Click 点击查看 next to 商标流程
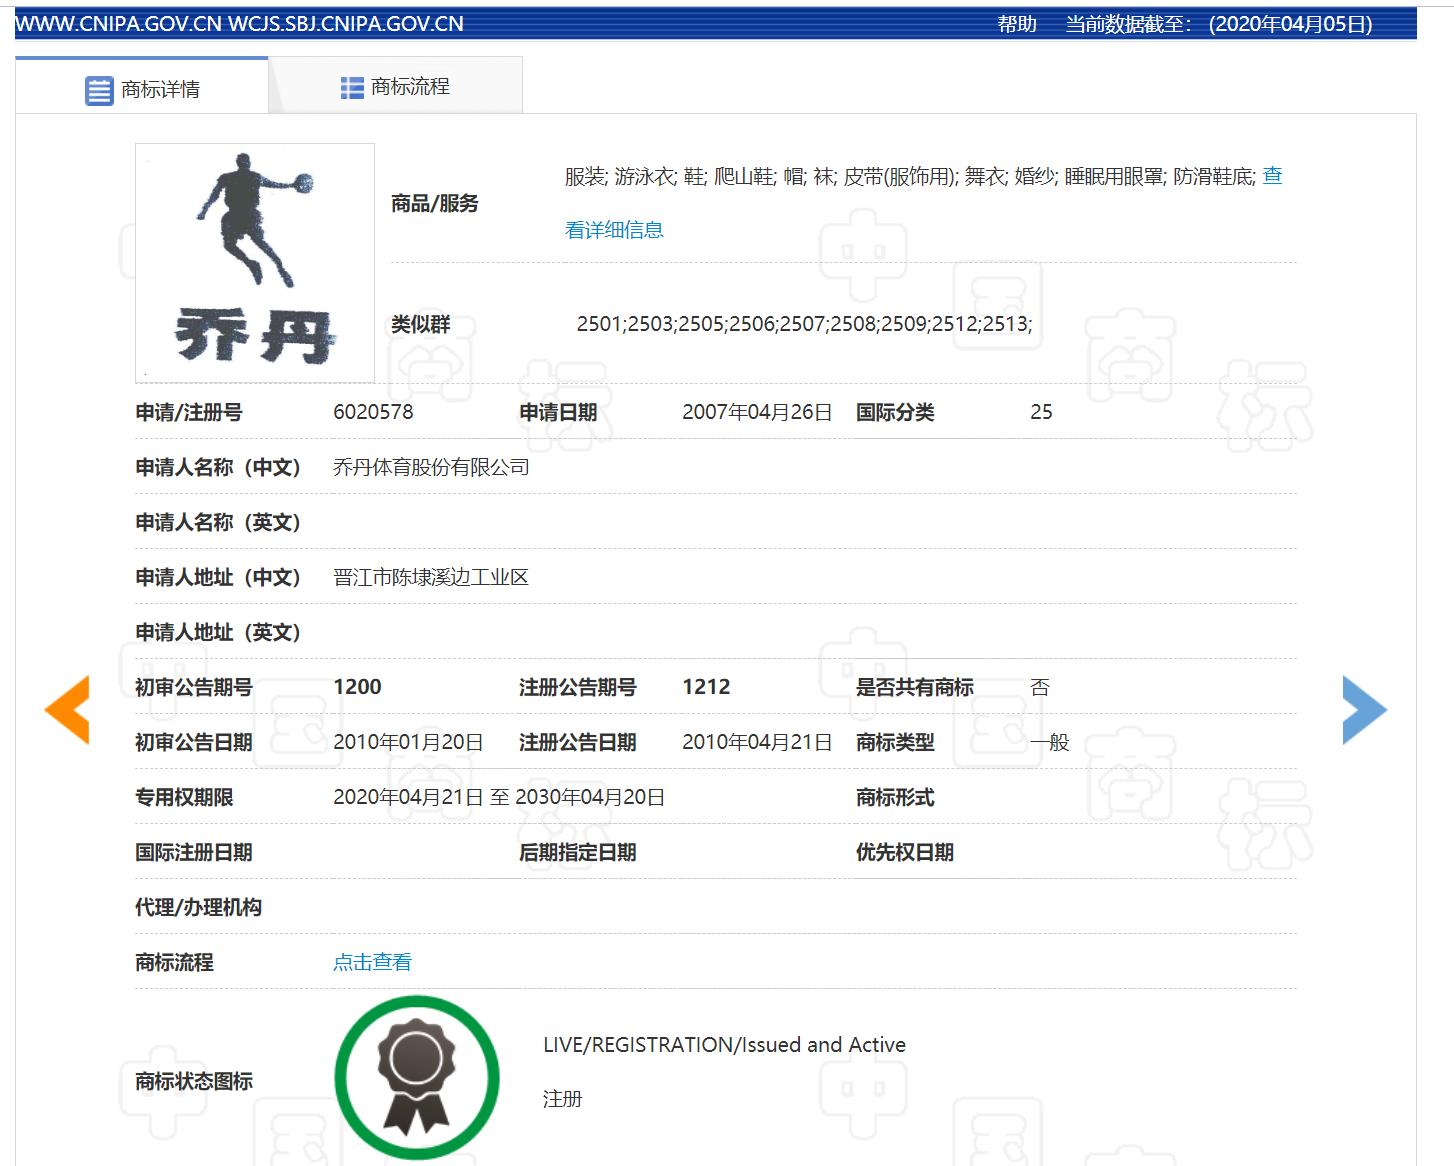This screenshot has height=1166, width=1454. tap(372, 961)
